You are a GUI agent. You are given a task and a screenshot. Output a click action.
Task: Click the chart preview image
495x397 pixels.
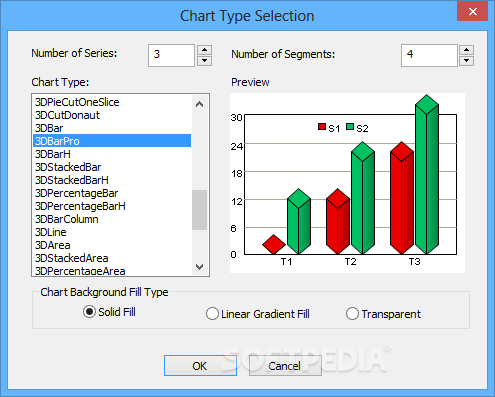pos(347,183)
